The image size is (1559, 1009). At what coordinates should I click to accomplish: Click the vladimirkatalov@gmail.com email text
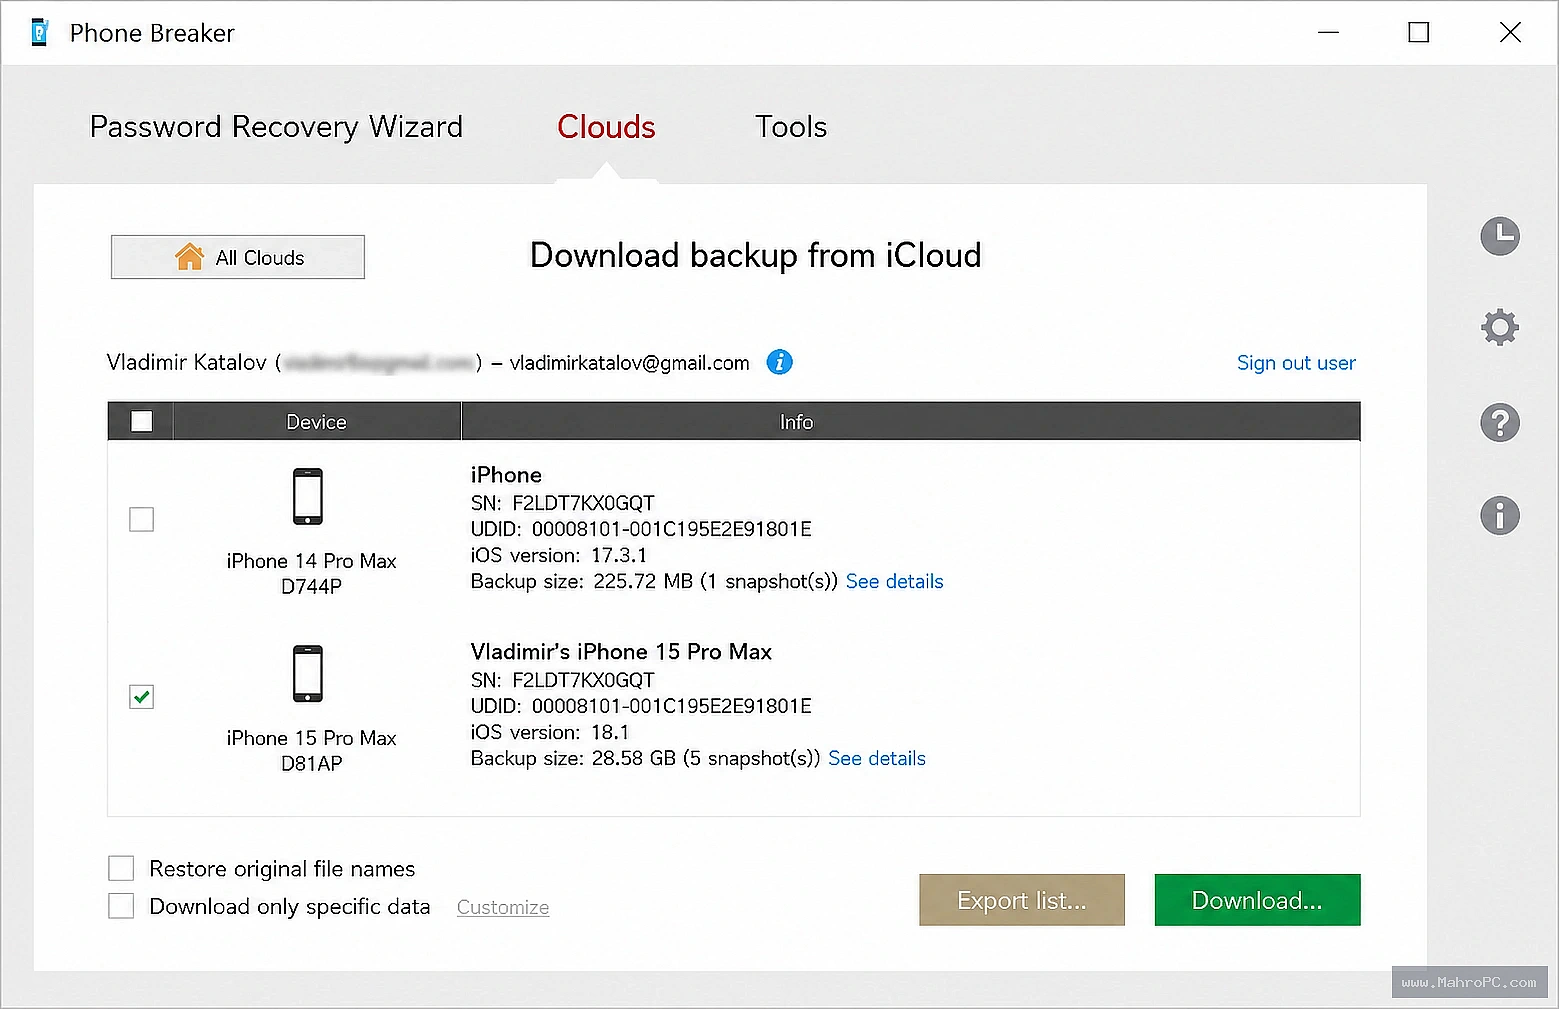tap(629, 363)
